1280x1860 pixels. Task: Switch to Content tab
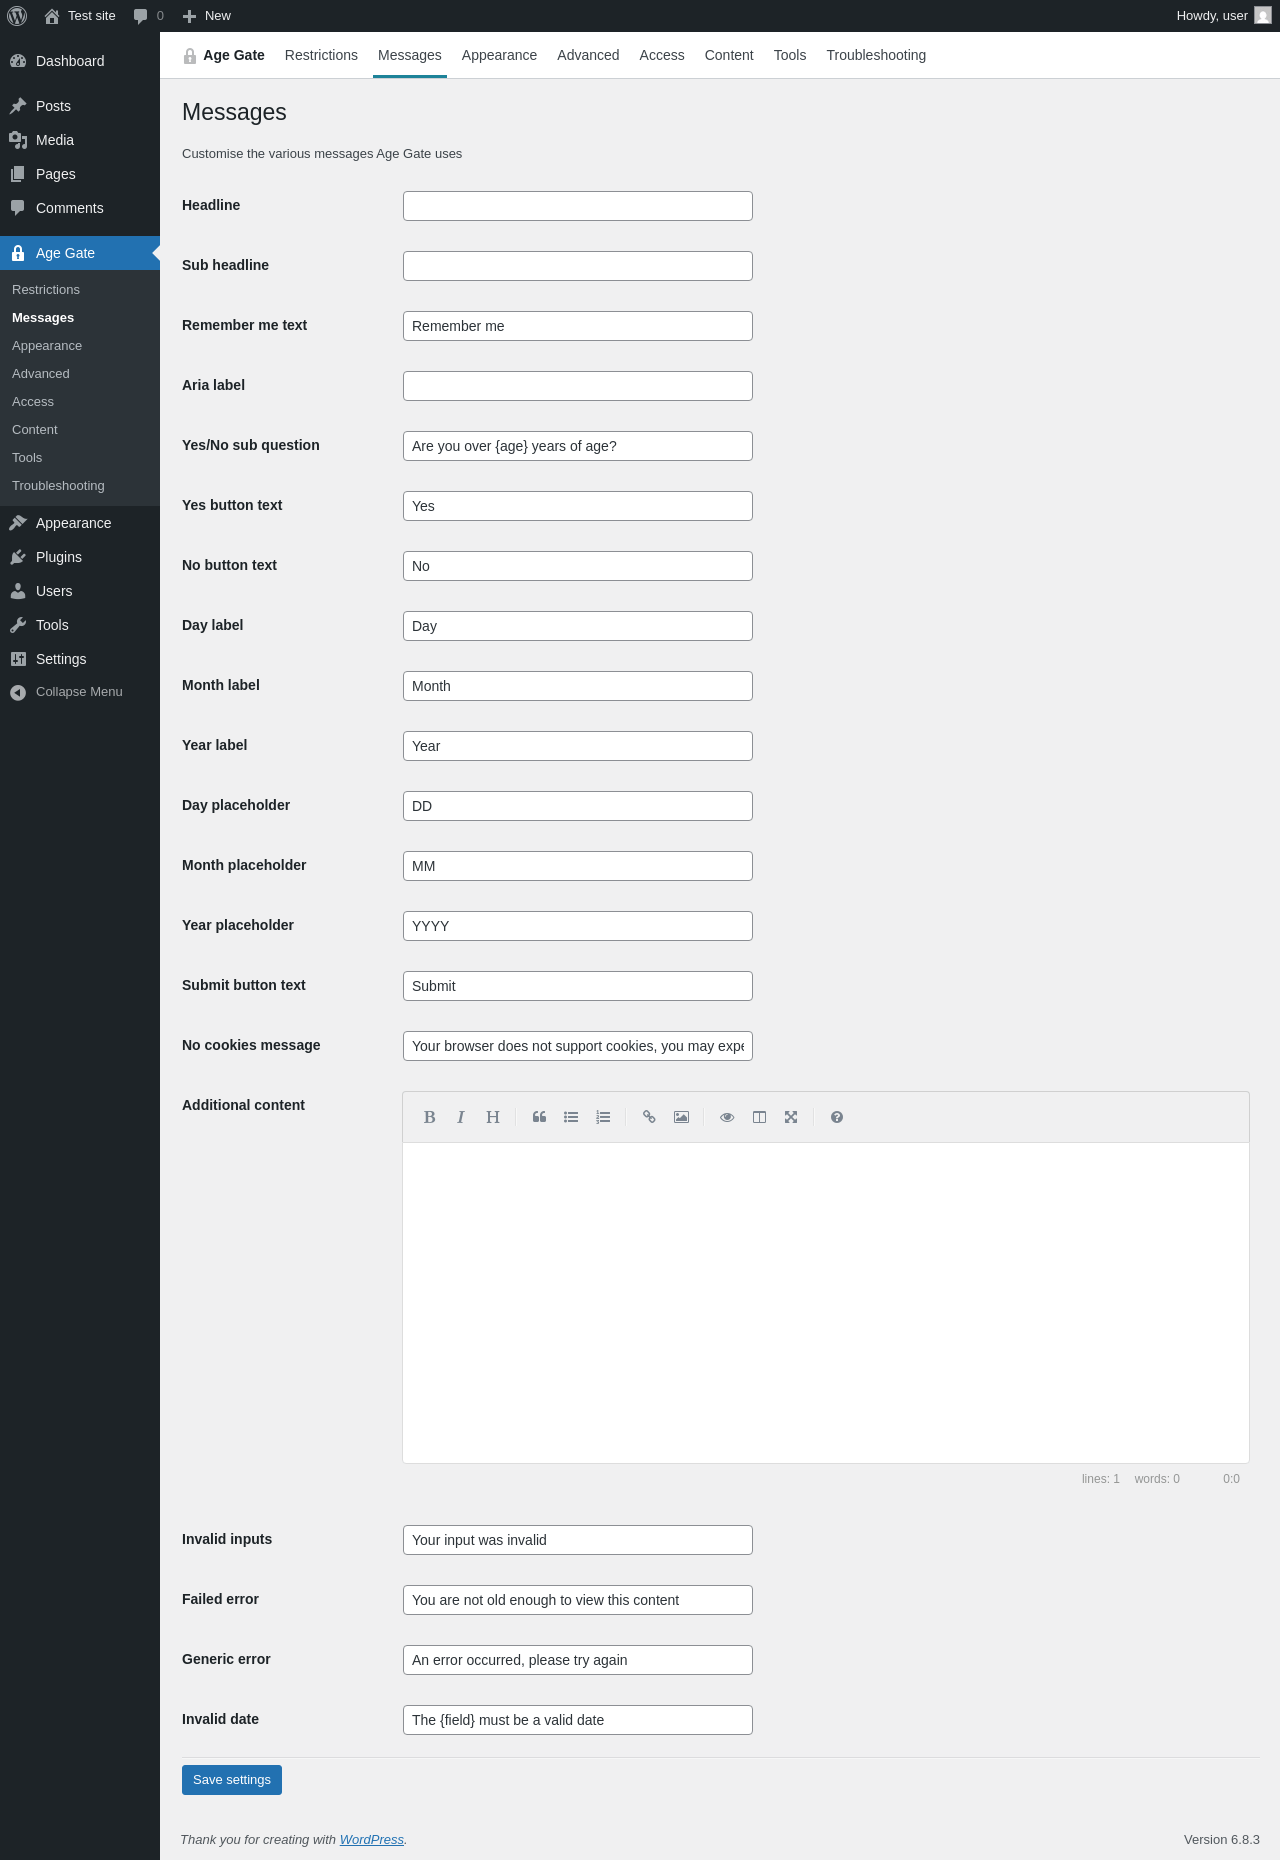point(729,55)
